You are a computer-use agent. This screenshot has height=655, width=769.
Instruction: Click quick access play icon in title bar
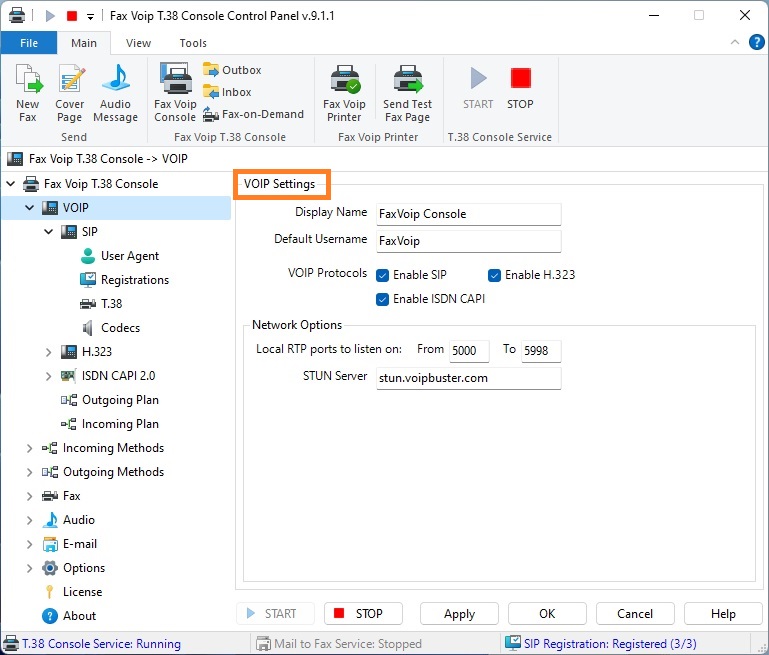tap(50, 16)
